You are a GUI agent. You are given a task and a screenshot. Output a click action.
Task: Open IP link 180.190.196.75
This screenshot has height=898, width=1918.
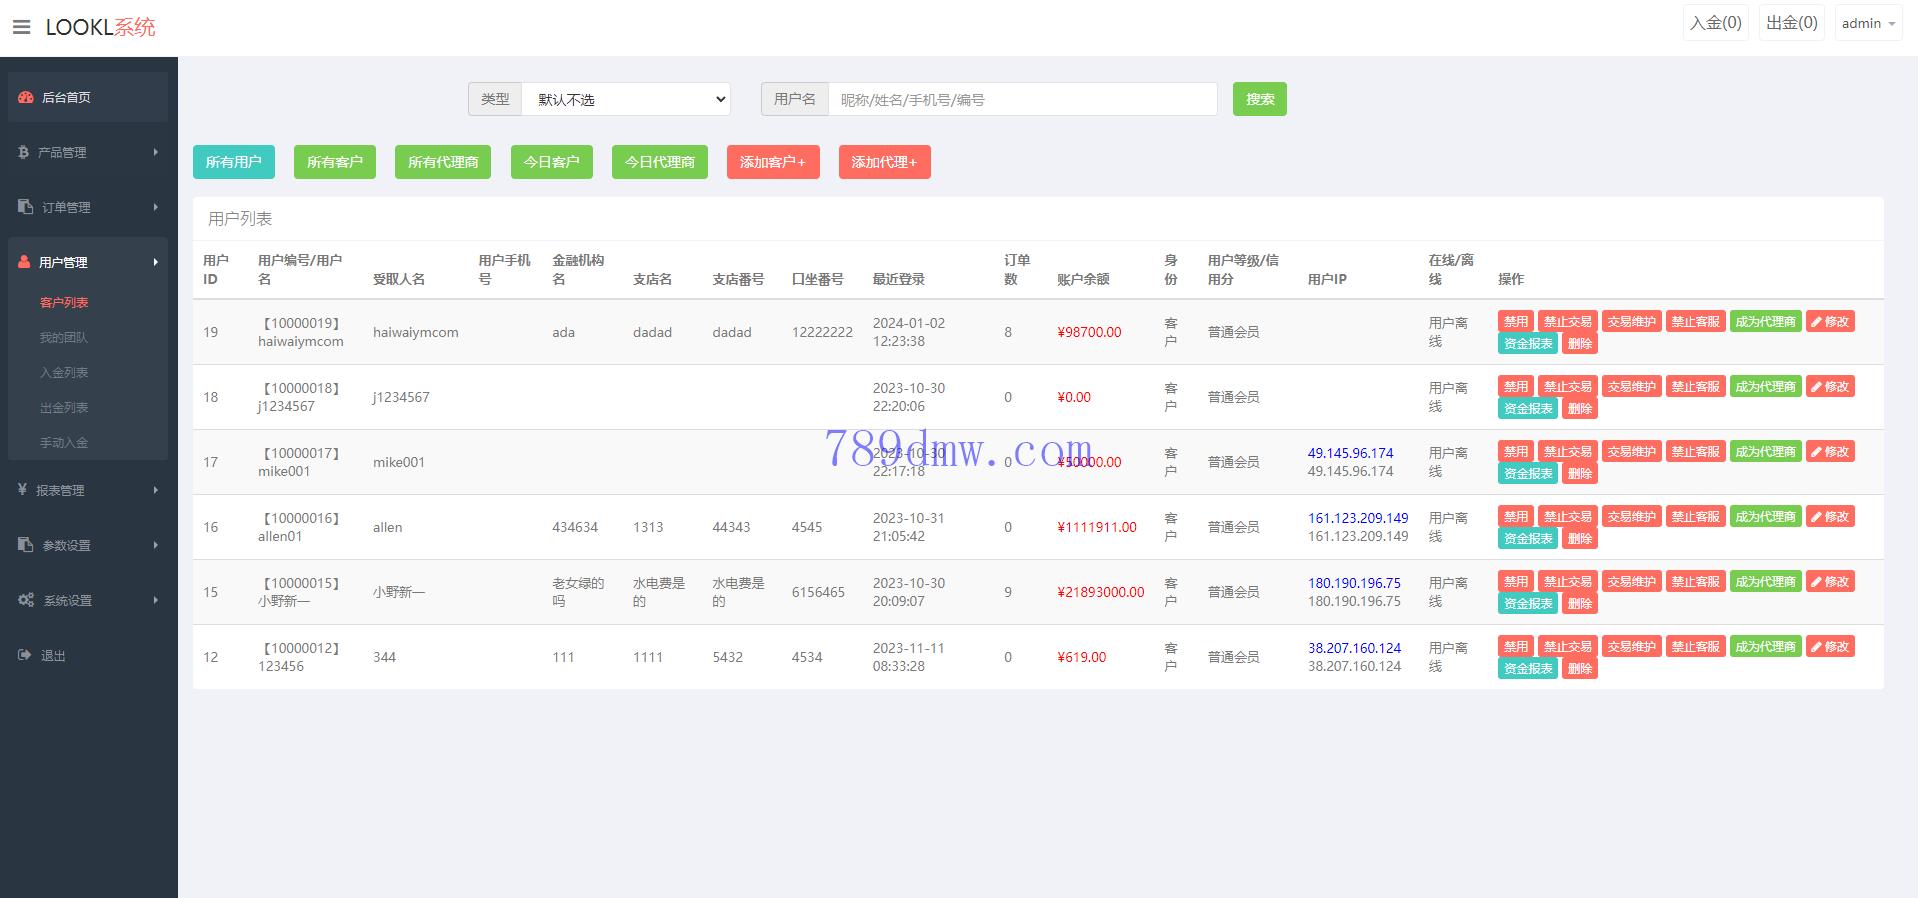coord(1354,583)
